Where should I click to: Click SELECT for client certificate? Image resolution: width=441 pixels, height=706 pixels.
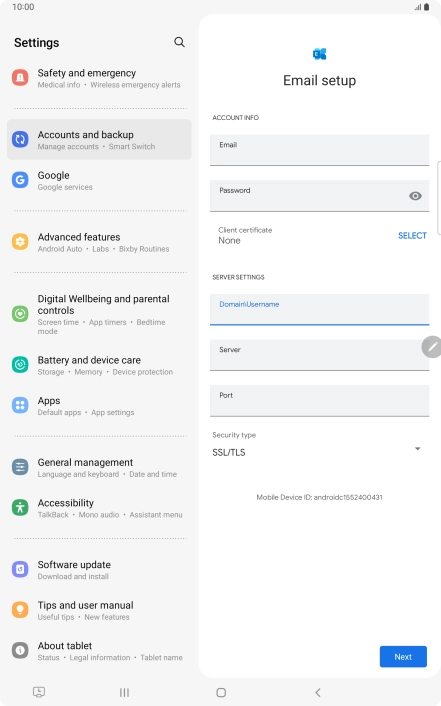pyautogui.click(x=412, y=235)
